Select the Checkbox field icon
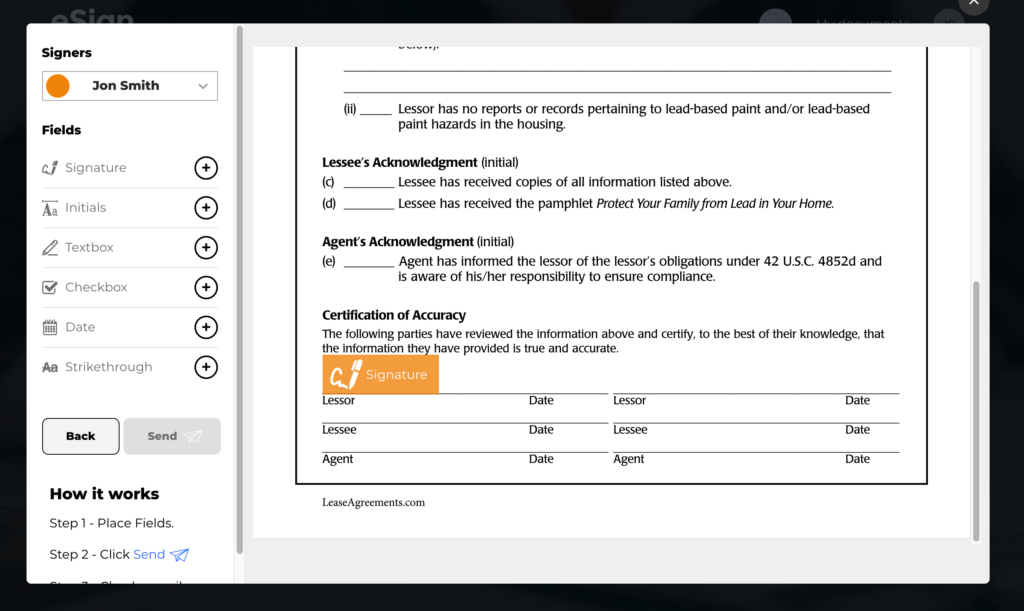Viewport: 1024px width, 611px height. [x=50, y=287]
